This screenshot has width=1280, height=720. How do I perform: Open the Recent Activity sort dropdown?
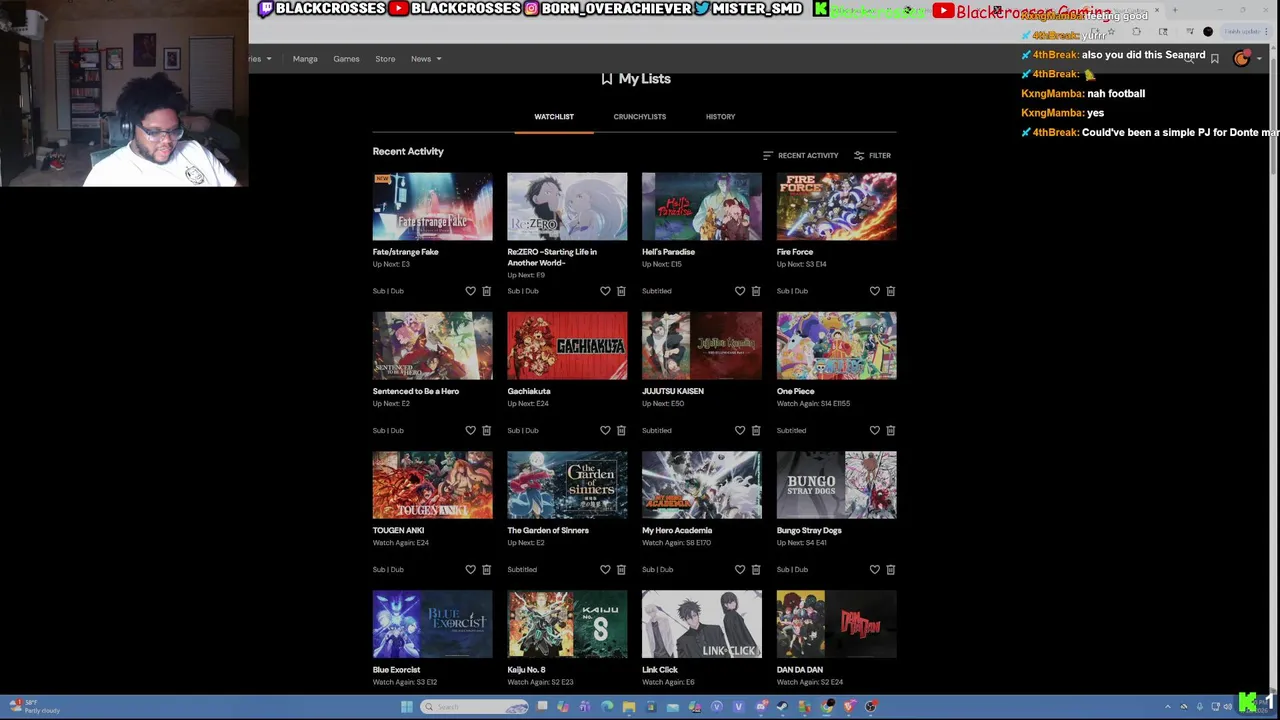[800, 155]
